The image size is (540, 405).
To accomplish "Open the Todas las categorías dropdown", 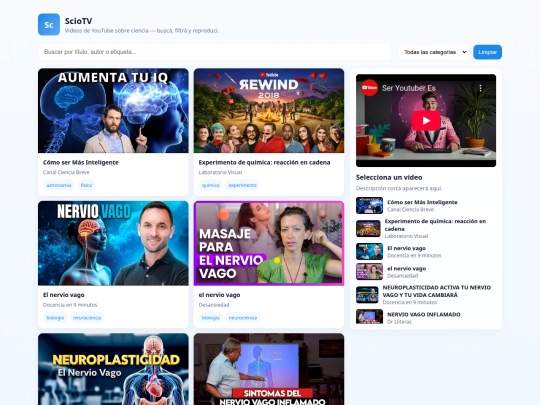I will point(433,52).
